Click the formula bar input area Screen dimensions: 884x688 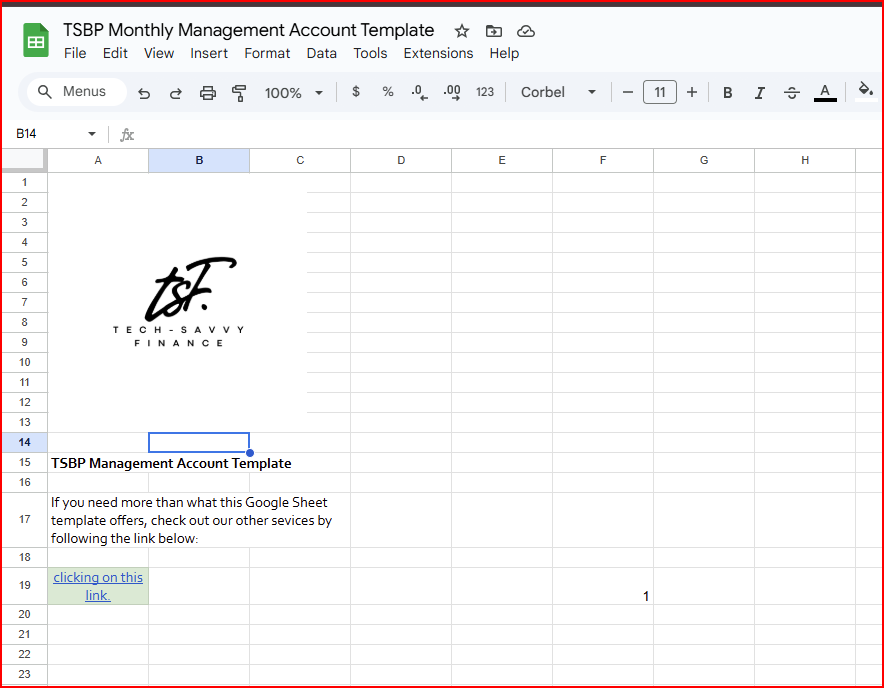click(300, 133)
